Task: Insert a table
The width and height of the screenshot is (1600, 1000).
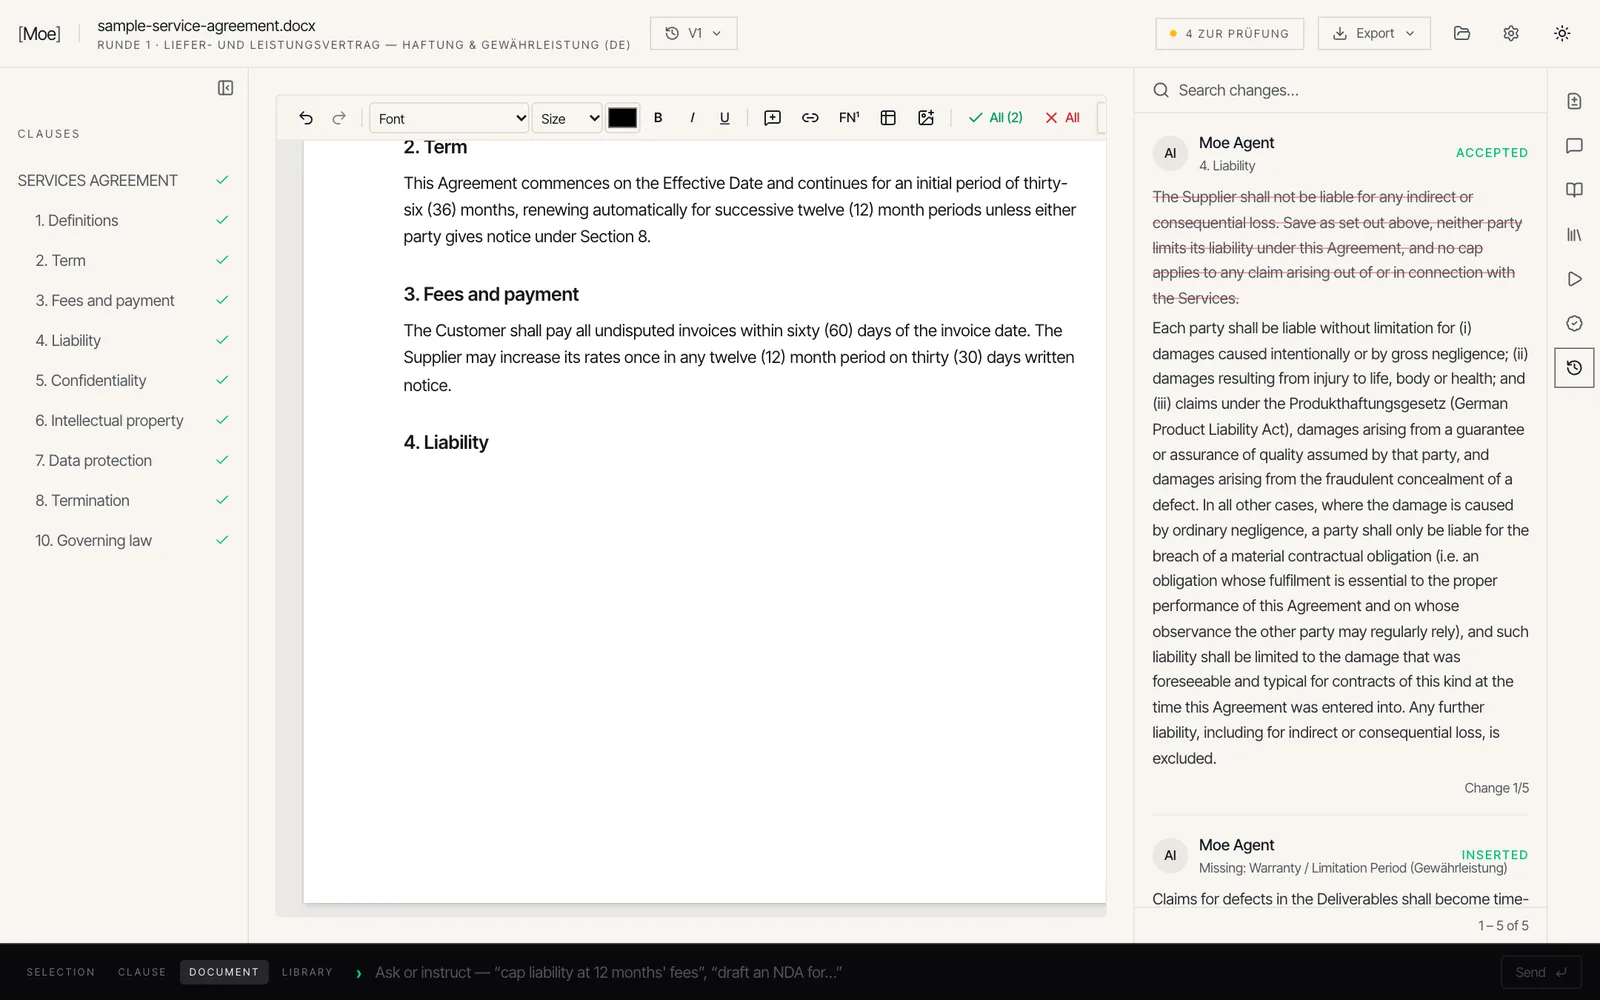Action: pyautogui.click(x=888, y=118)
